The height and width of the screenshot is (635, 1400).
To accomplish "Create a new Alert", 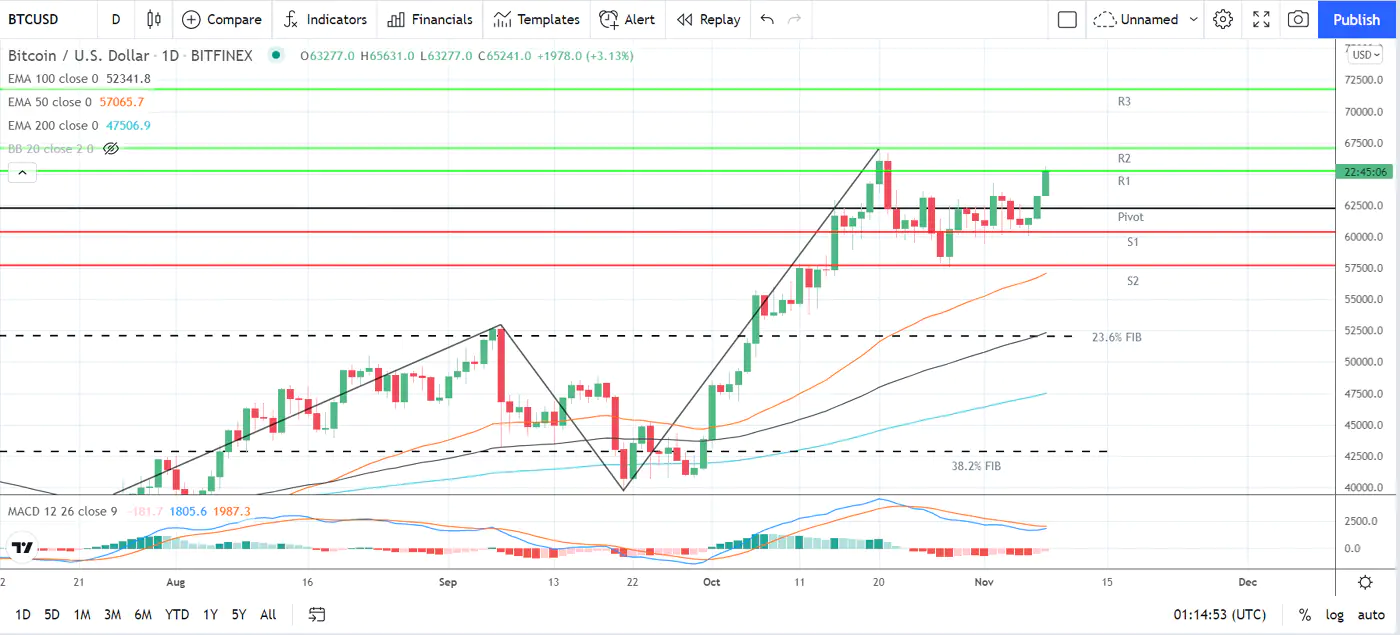I will [627, 19].
